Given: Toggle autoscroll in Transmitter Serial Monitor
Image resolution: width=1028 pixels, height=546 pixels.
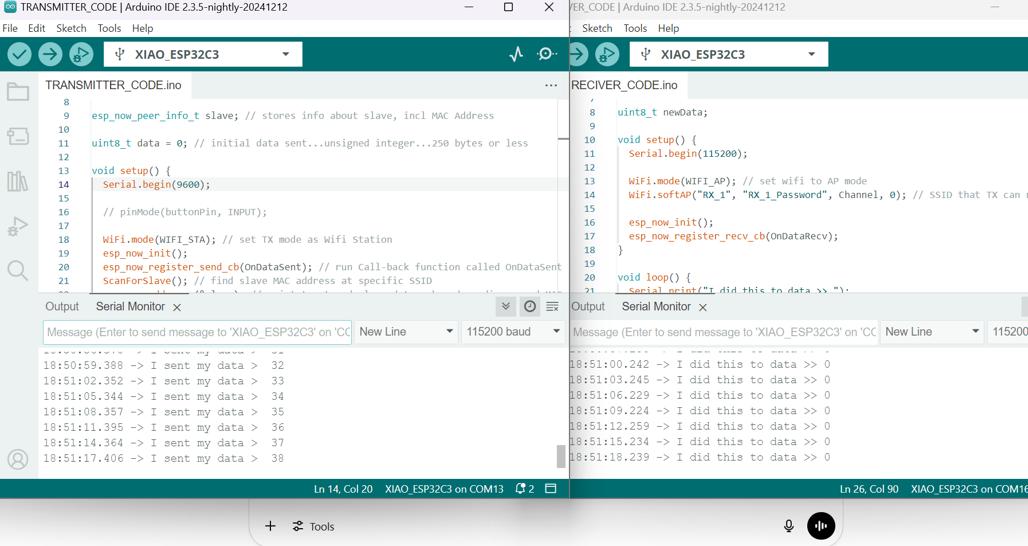Looking at the screenshot, I should coord(505,306).
